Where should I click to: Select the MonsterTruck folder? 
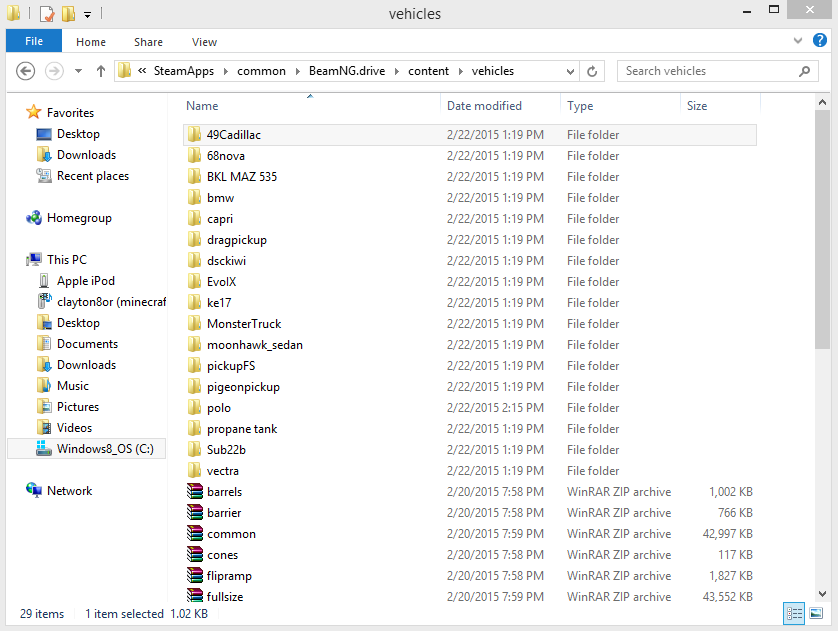(244, 324)
